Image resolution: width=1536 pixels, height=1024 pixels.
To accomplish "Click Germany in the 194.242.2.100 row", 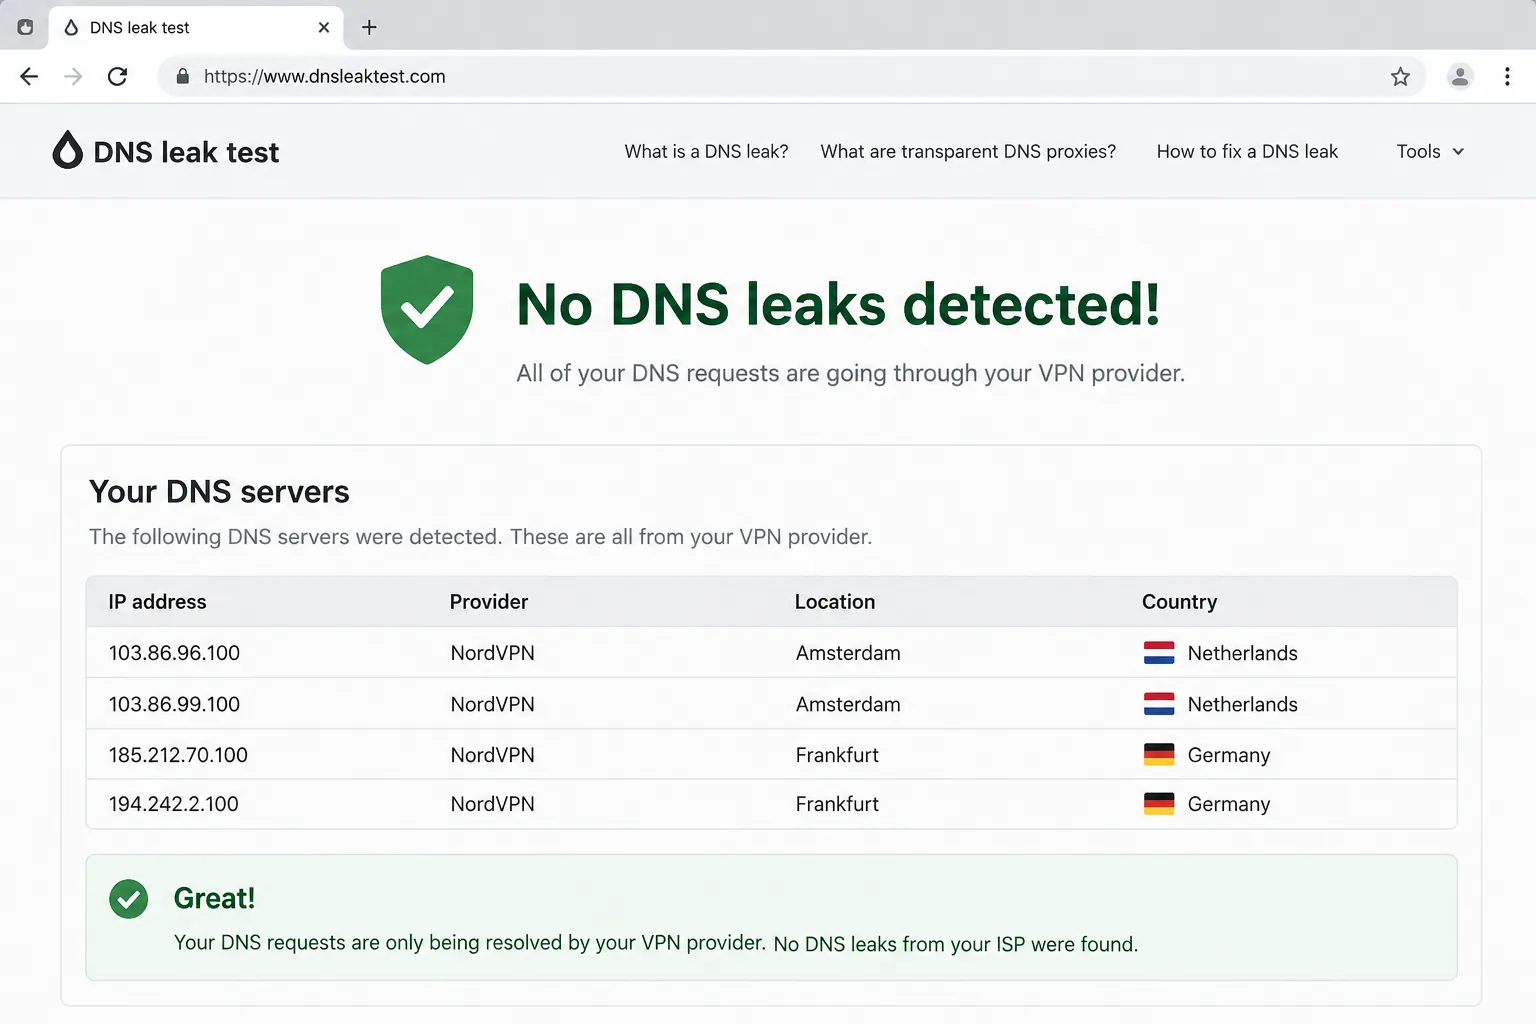I will click(1229, 804).
